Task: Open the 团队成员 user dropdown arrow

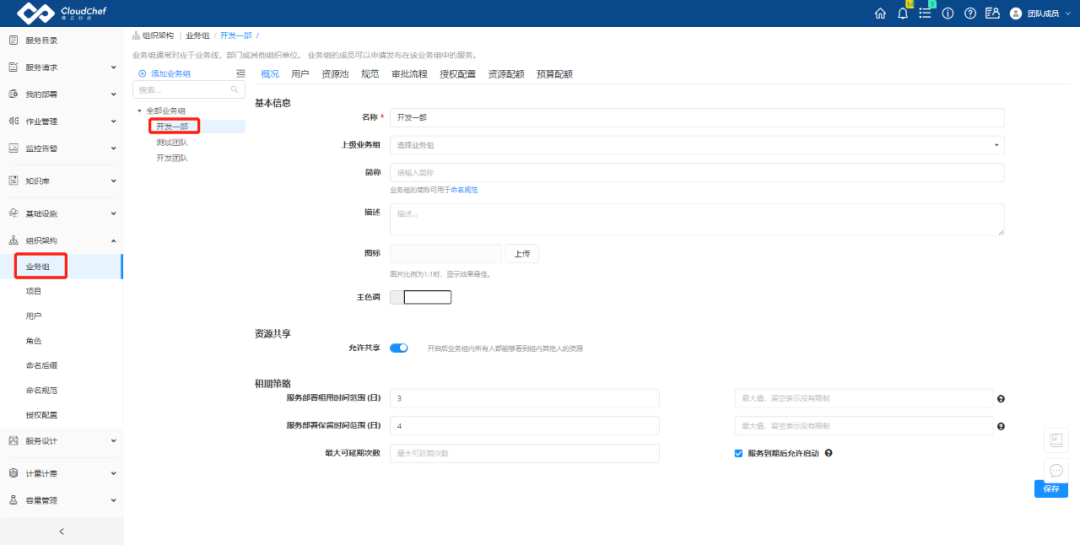Action: pos(1068,13)
